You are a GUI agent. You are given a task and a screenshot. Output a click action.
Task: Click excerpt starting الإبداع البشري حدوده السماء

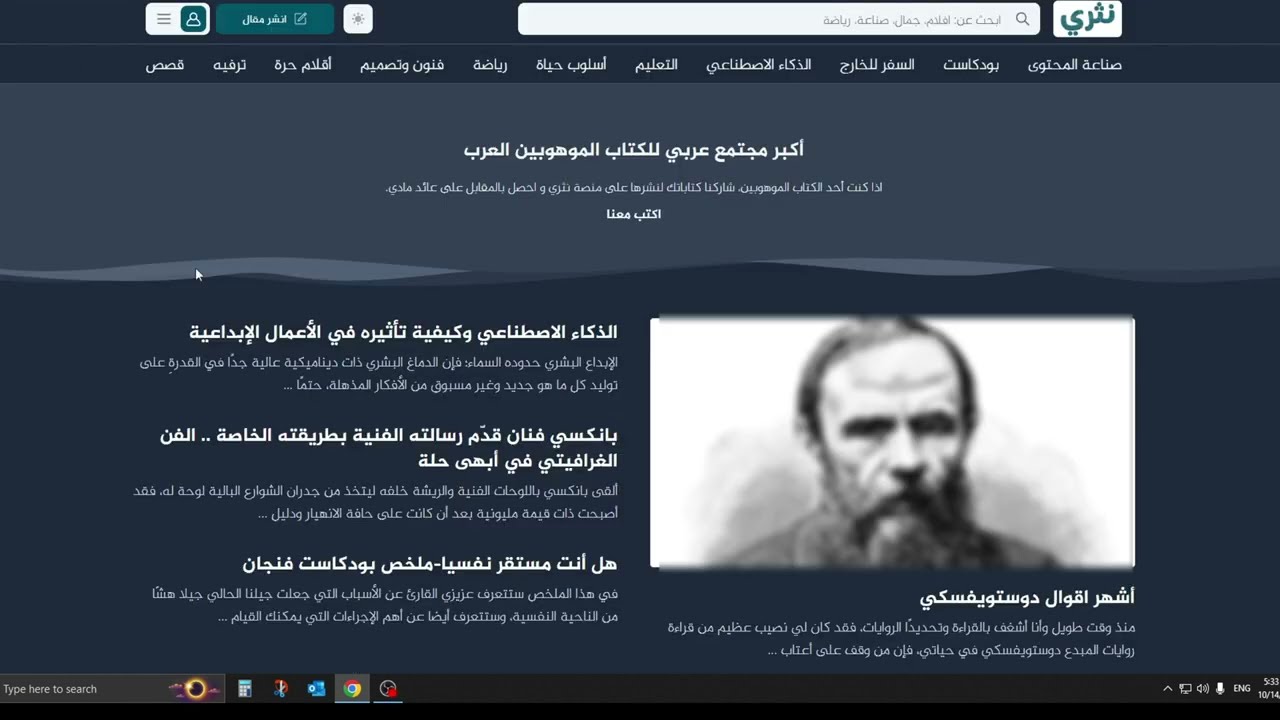pyautogui.click(x=379, y=374)
